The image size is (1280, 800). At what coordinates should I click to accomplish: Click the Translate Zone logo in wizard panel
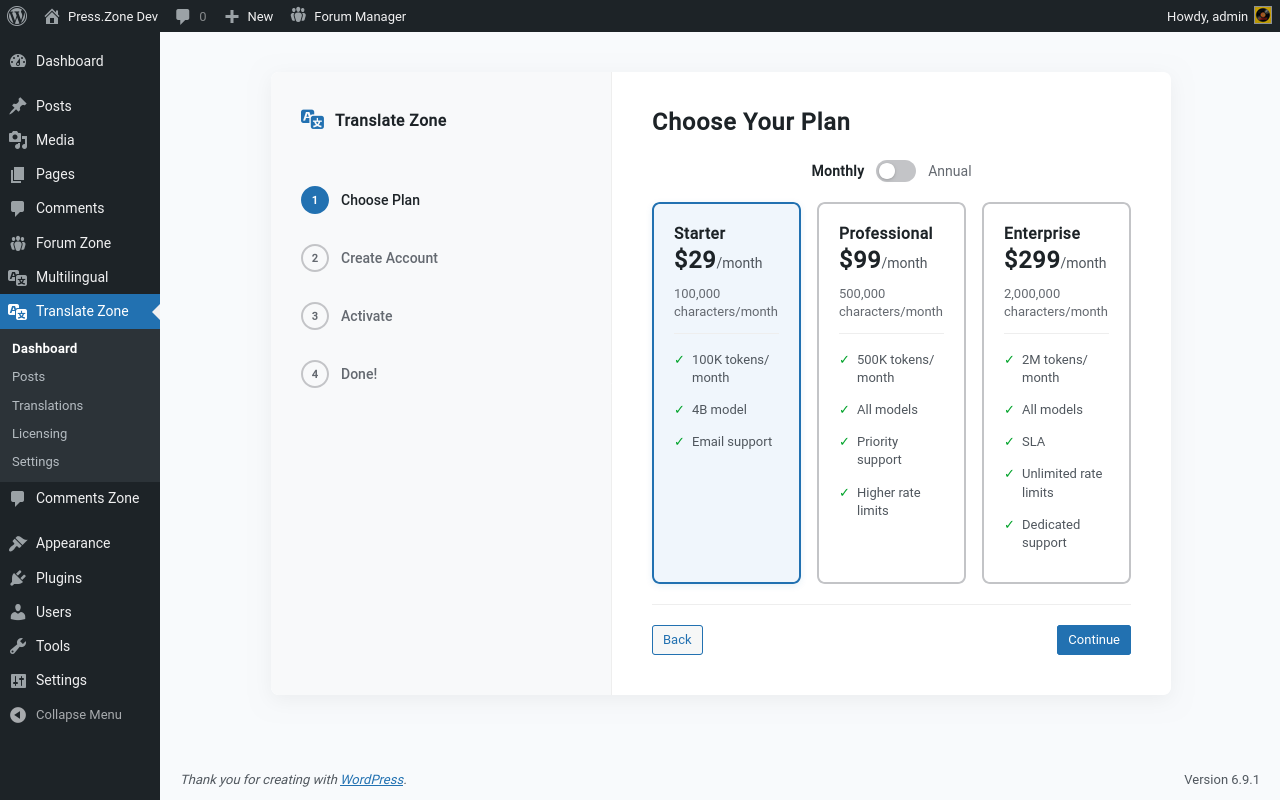pyautogui.click(x=313, y=119)
